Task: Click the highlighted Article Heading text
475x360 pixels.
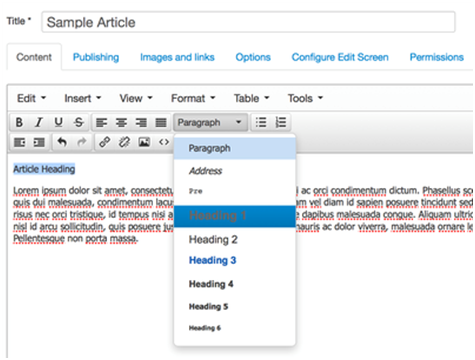Action: coord(44,169)
